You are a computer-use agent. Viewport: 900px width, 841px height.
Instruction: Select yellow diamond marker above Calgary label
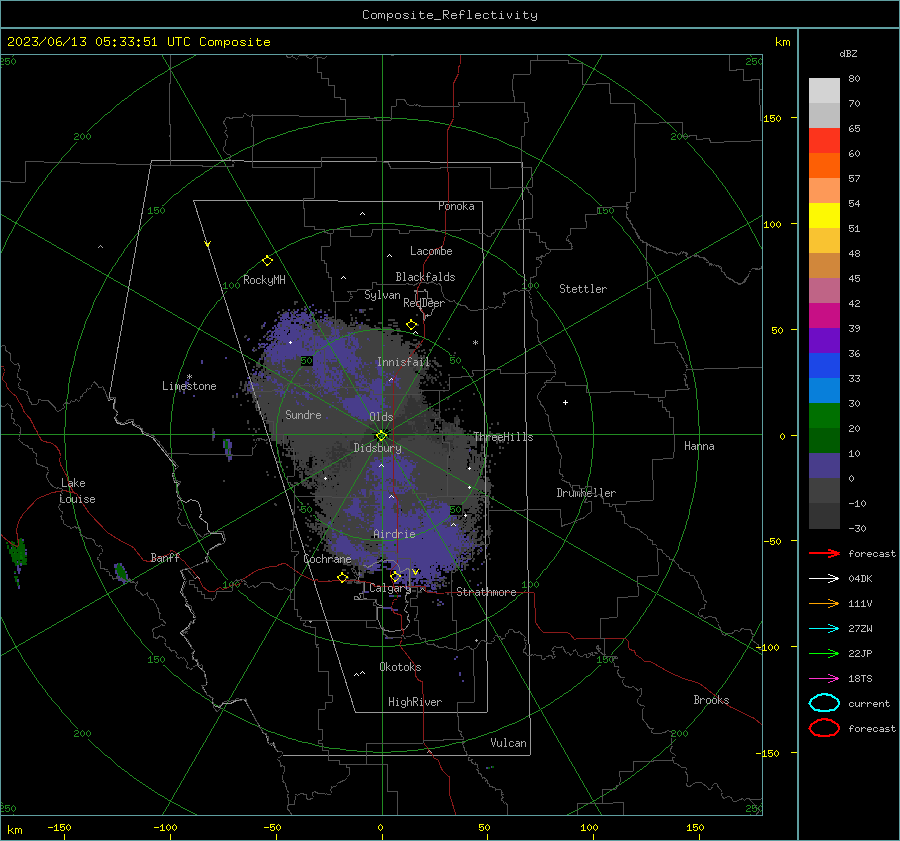coord(395,576)
